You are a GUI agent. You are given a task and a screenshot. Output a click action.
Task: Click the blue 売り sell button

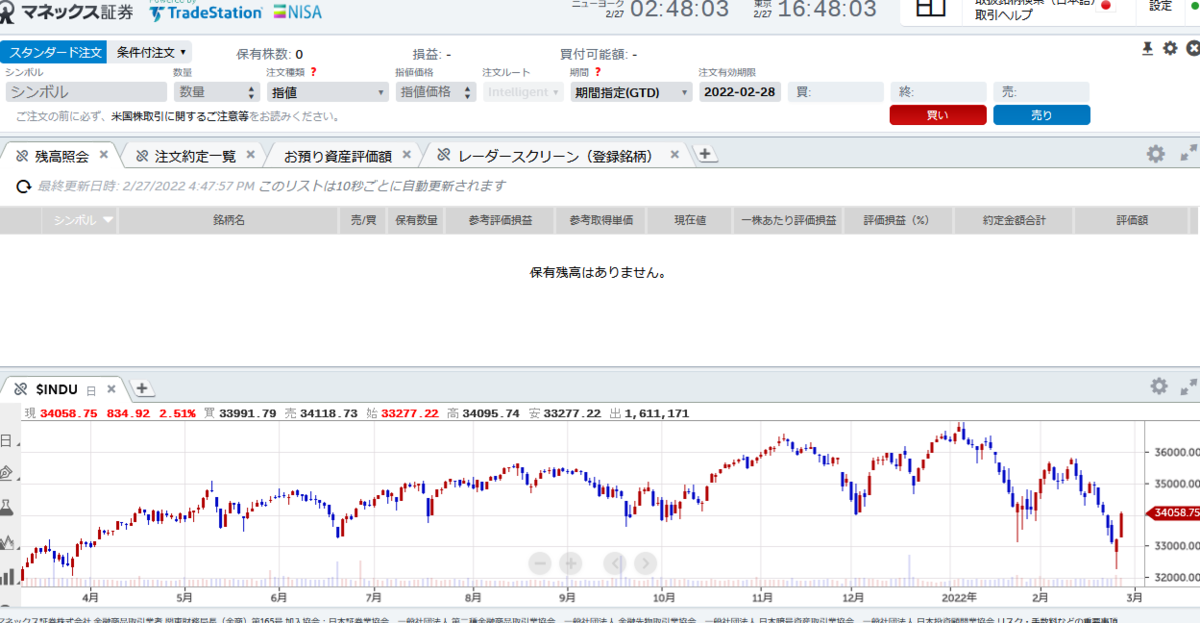point(1042,115)
